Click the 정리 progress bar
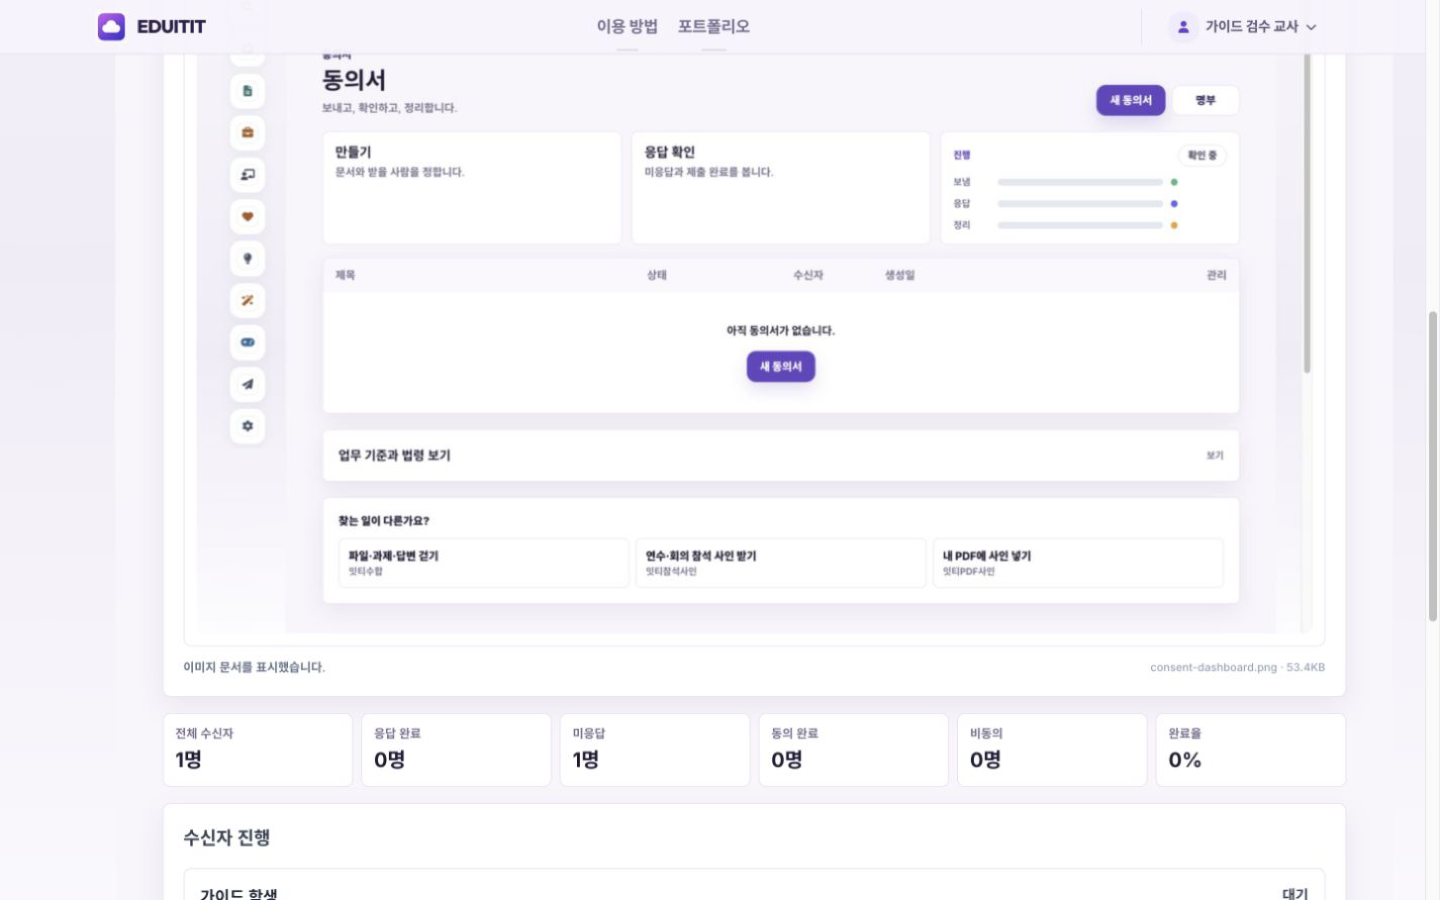The height and width of the screenshot is (900, 1440). pyautogui.click(x=1080, y=225)
